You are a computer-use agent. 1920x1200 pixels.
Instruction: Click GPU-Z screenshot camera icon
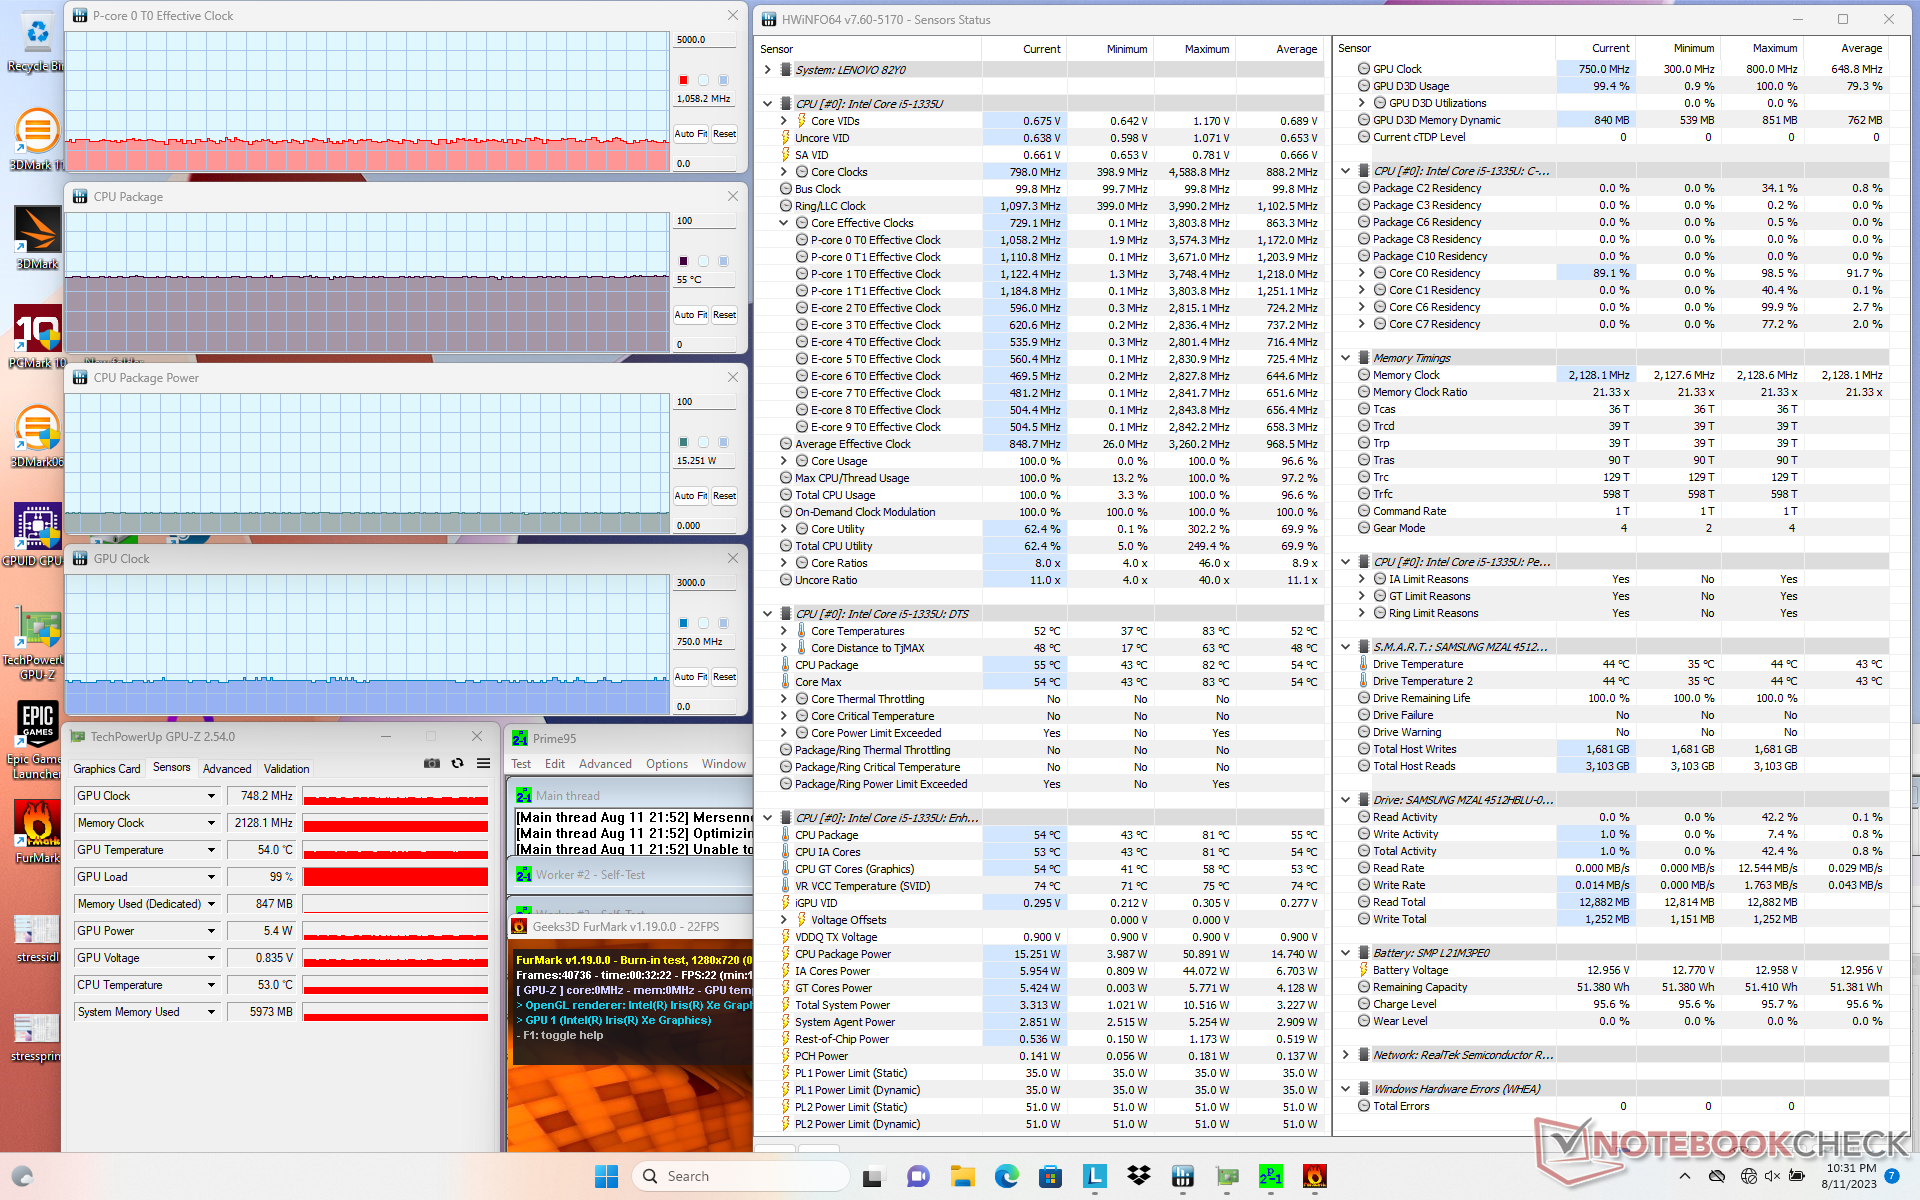click(432, 763)
